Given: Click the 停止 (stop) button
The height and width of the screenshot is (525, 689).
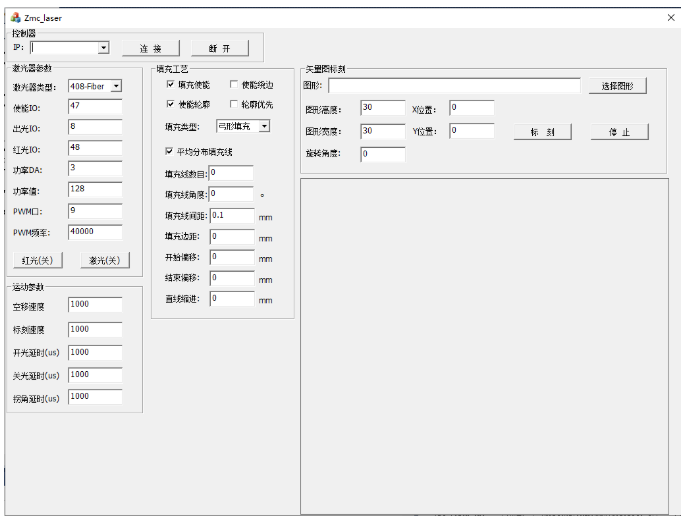Looking at the screenshot, I should 620,132.
